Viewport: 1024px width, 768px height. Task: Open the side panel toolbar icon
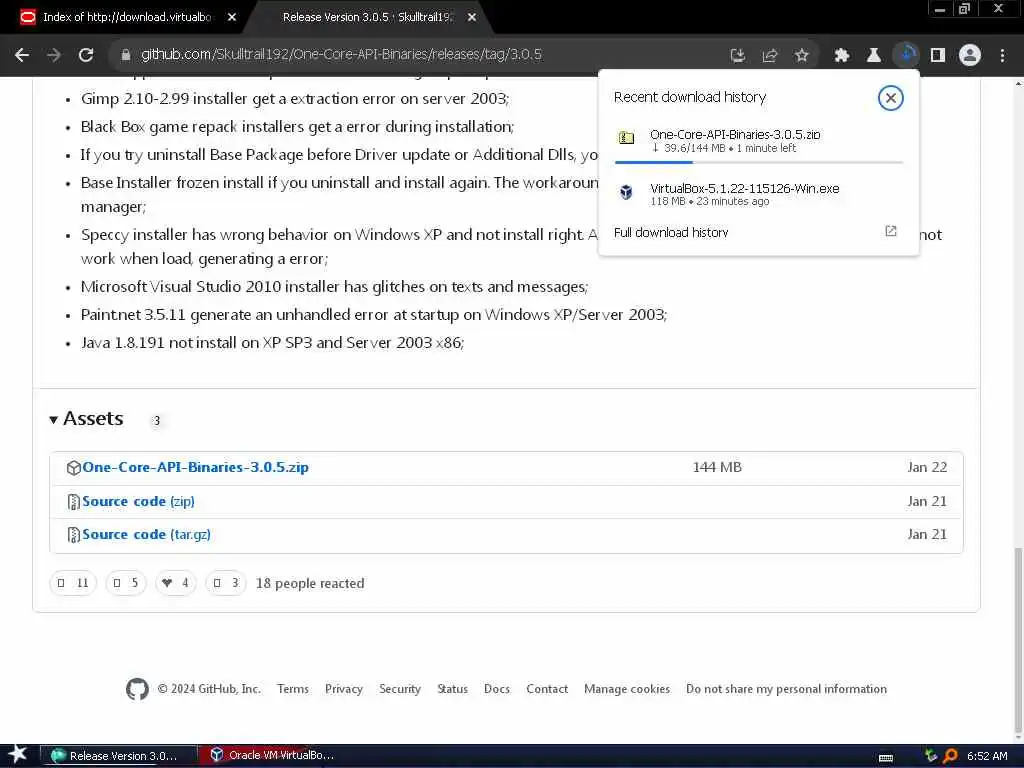pyautogui.click(x=938, y=56)
